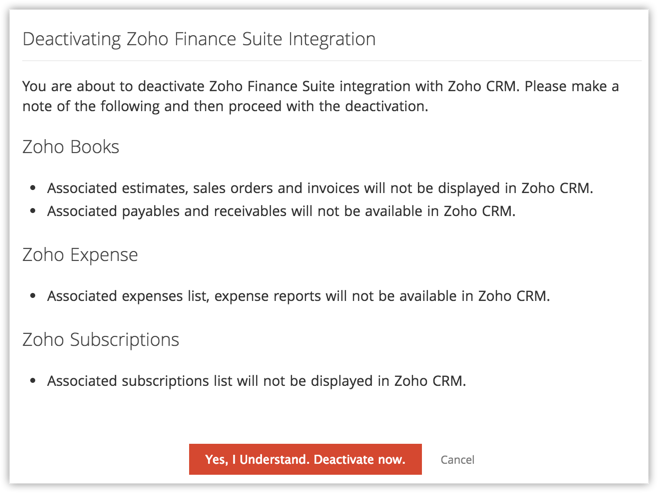This screenshot has height=493, width=658.
Task: Click the bullet dot before payables and receivables
Action: (33, 212)
